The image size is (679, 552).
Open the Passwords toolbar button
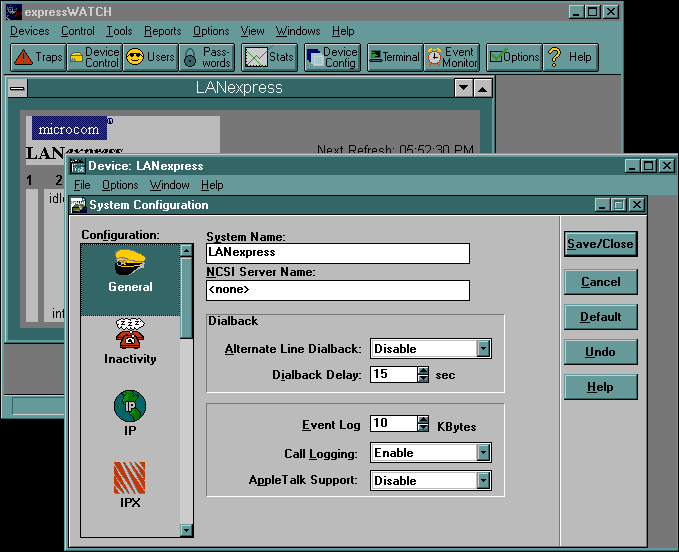point(207,57)
